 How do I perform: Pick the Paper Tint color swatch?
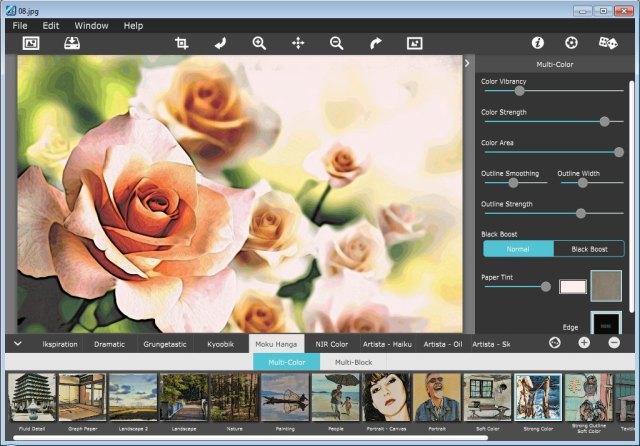point(572,287)
